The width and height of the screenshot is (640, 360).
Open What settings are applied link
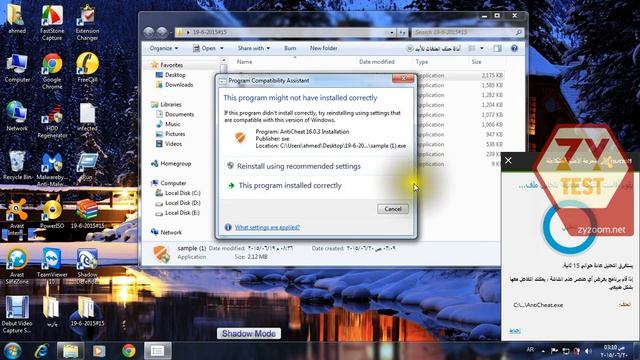pos(267,227)
